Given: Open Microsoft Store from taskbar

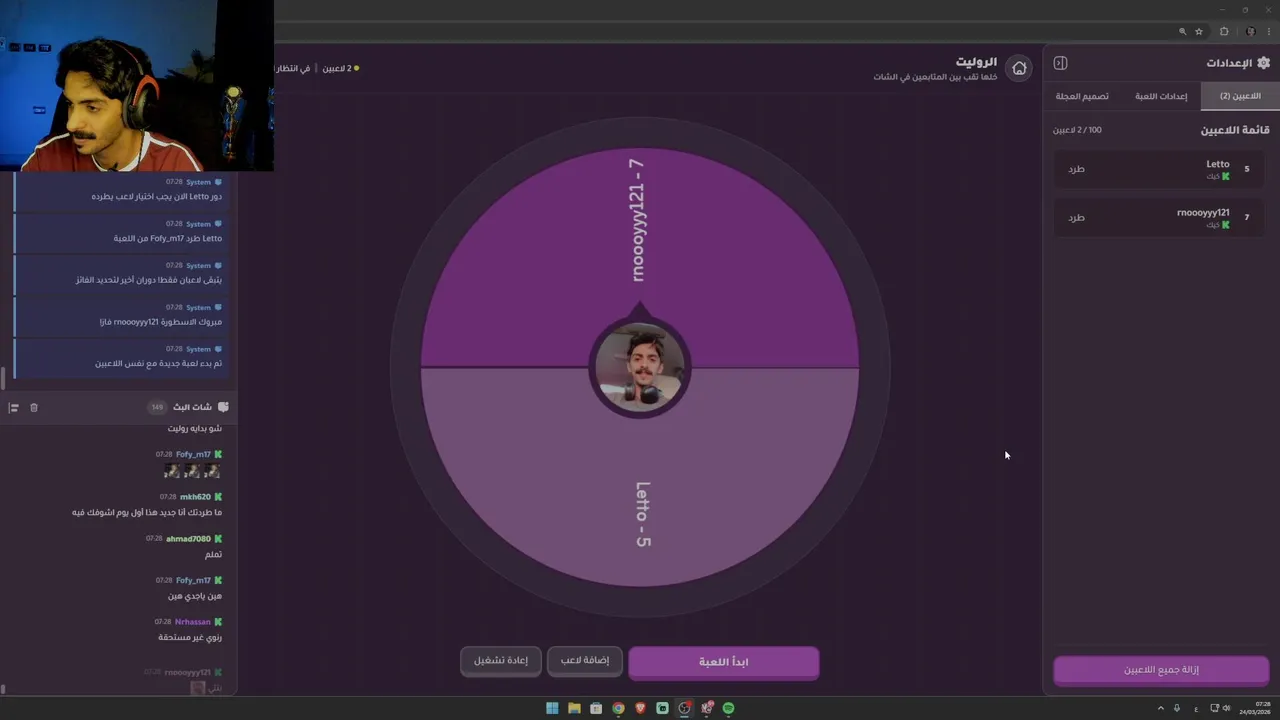Looking at the screenshot, I should pyautogui.click(x=596, y=708).
